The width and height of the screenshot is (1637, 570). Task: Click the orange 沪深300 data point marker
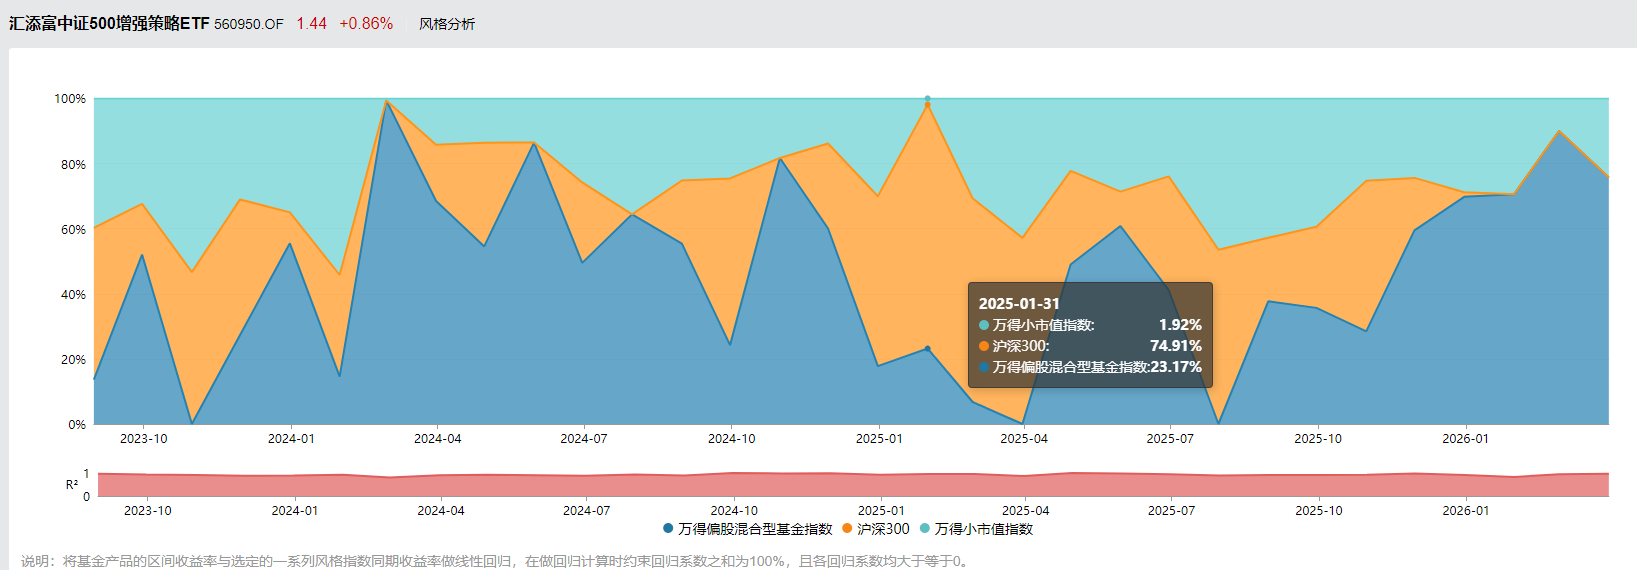tap(928, 105)
